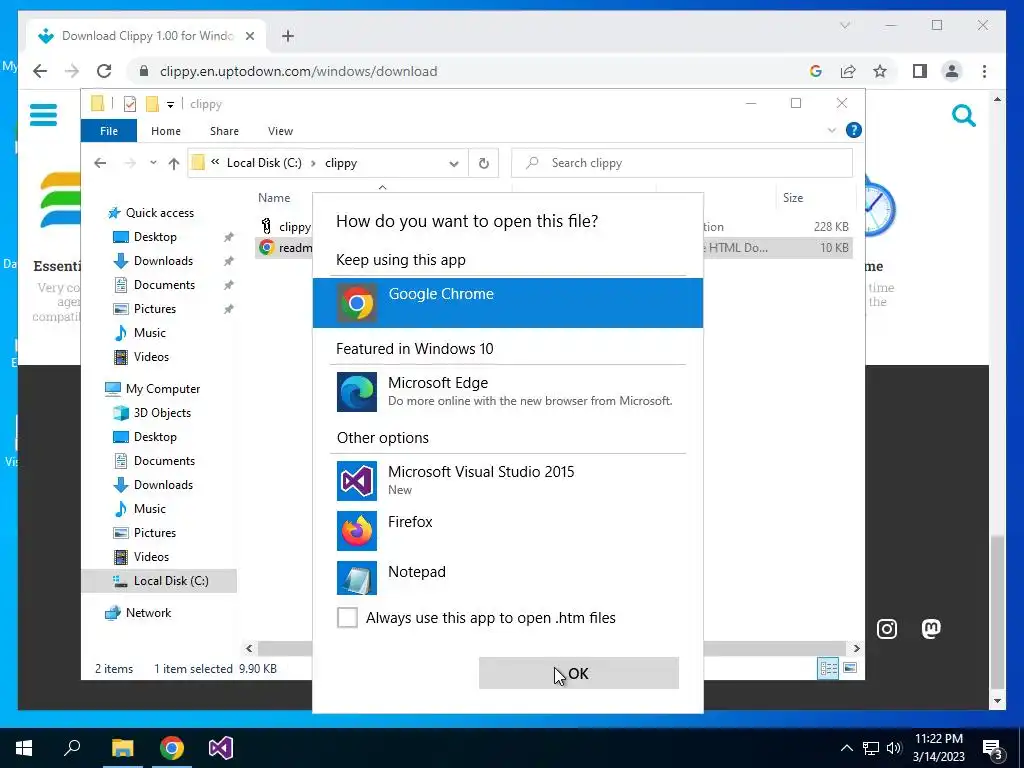Click File Explorer back arrow

pyautogui.click(x=100, y=163)
